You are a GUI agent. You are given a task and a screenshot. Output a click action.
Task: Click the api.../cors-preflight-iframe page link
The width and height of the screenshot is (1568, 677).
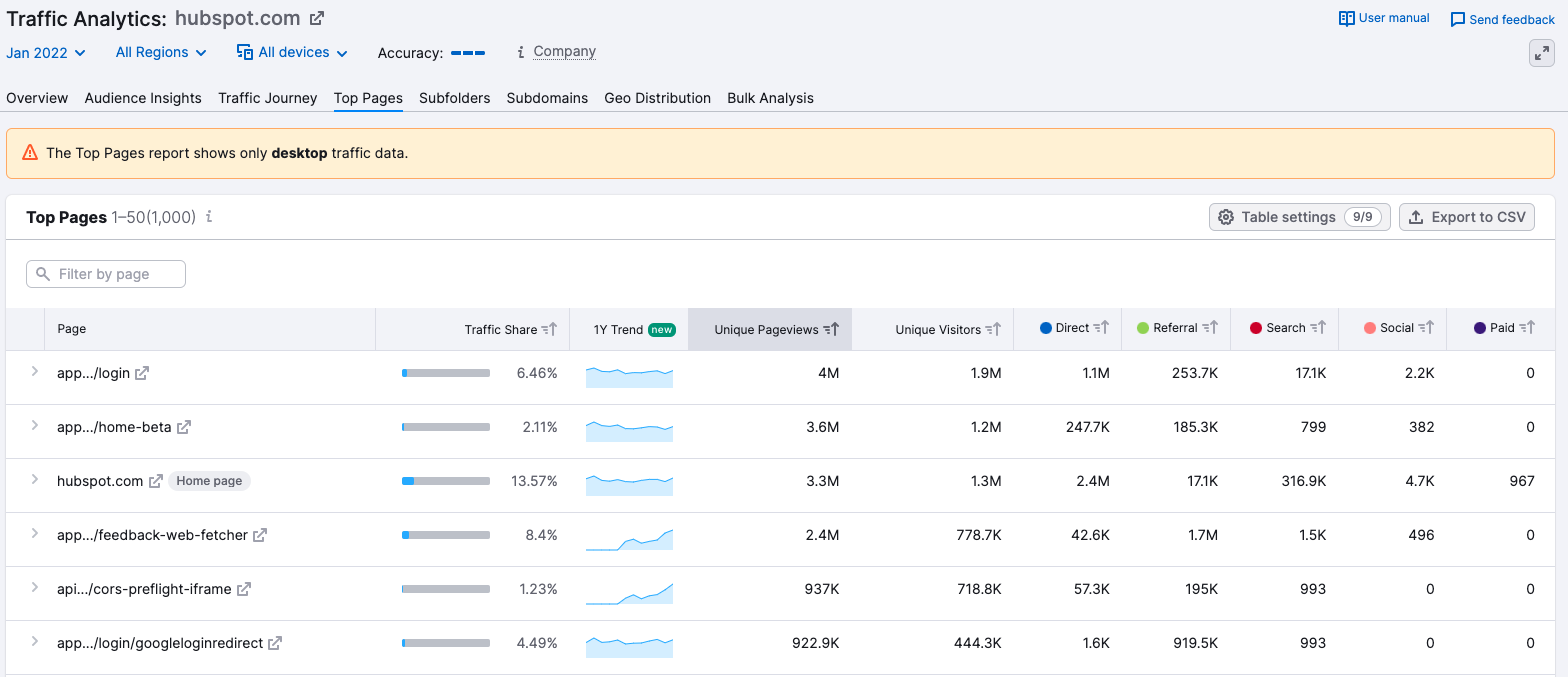click(144, 589)
